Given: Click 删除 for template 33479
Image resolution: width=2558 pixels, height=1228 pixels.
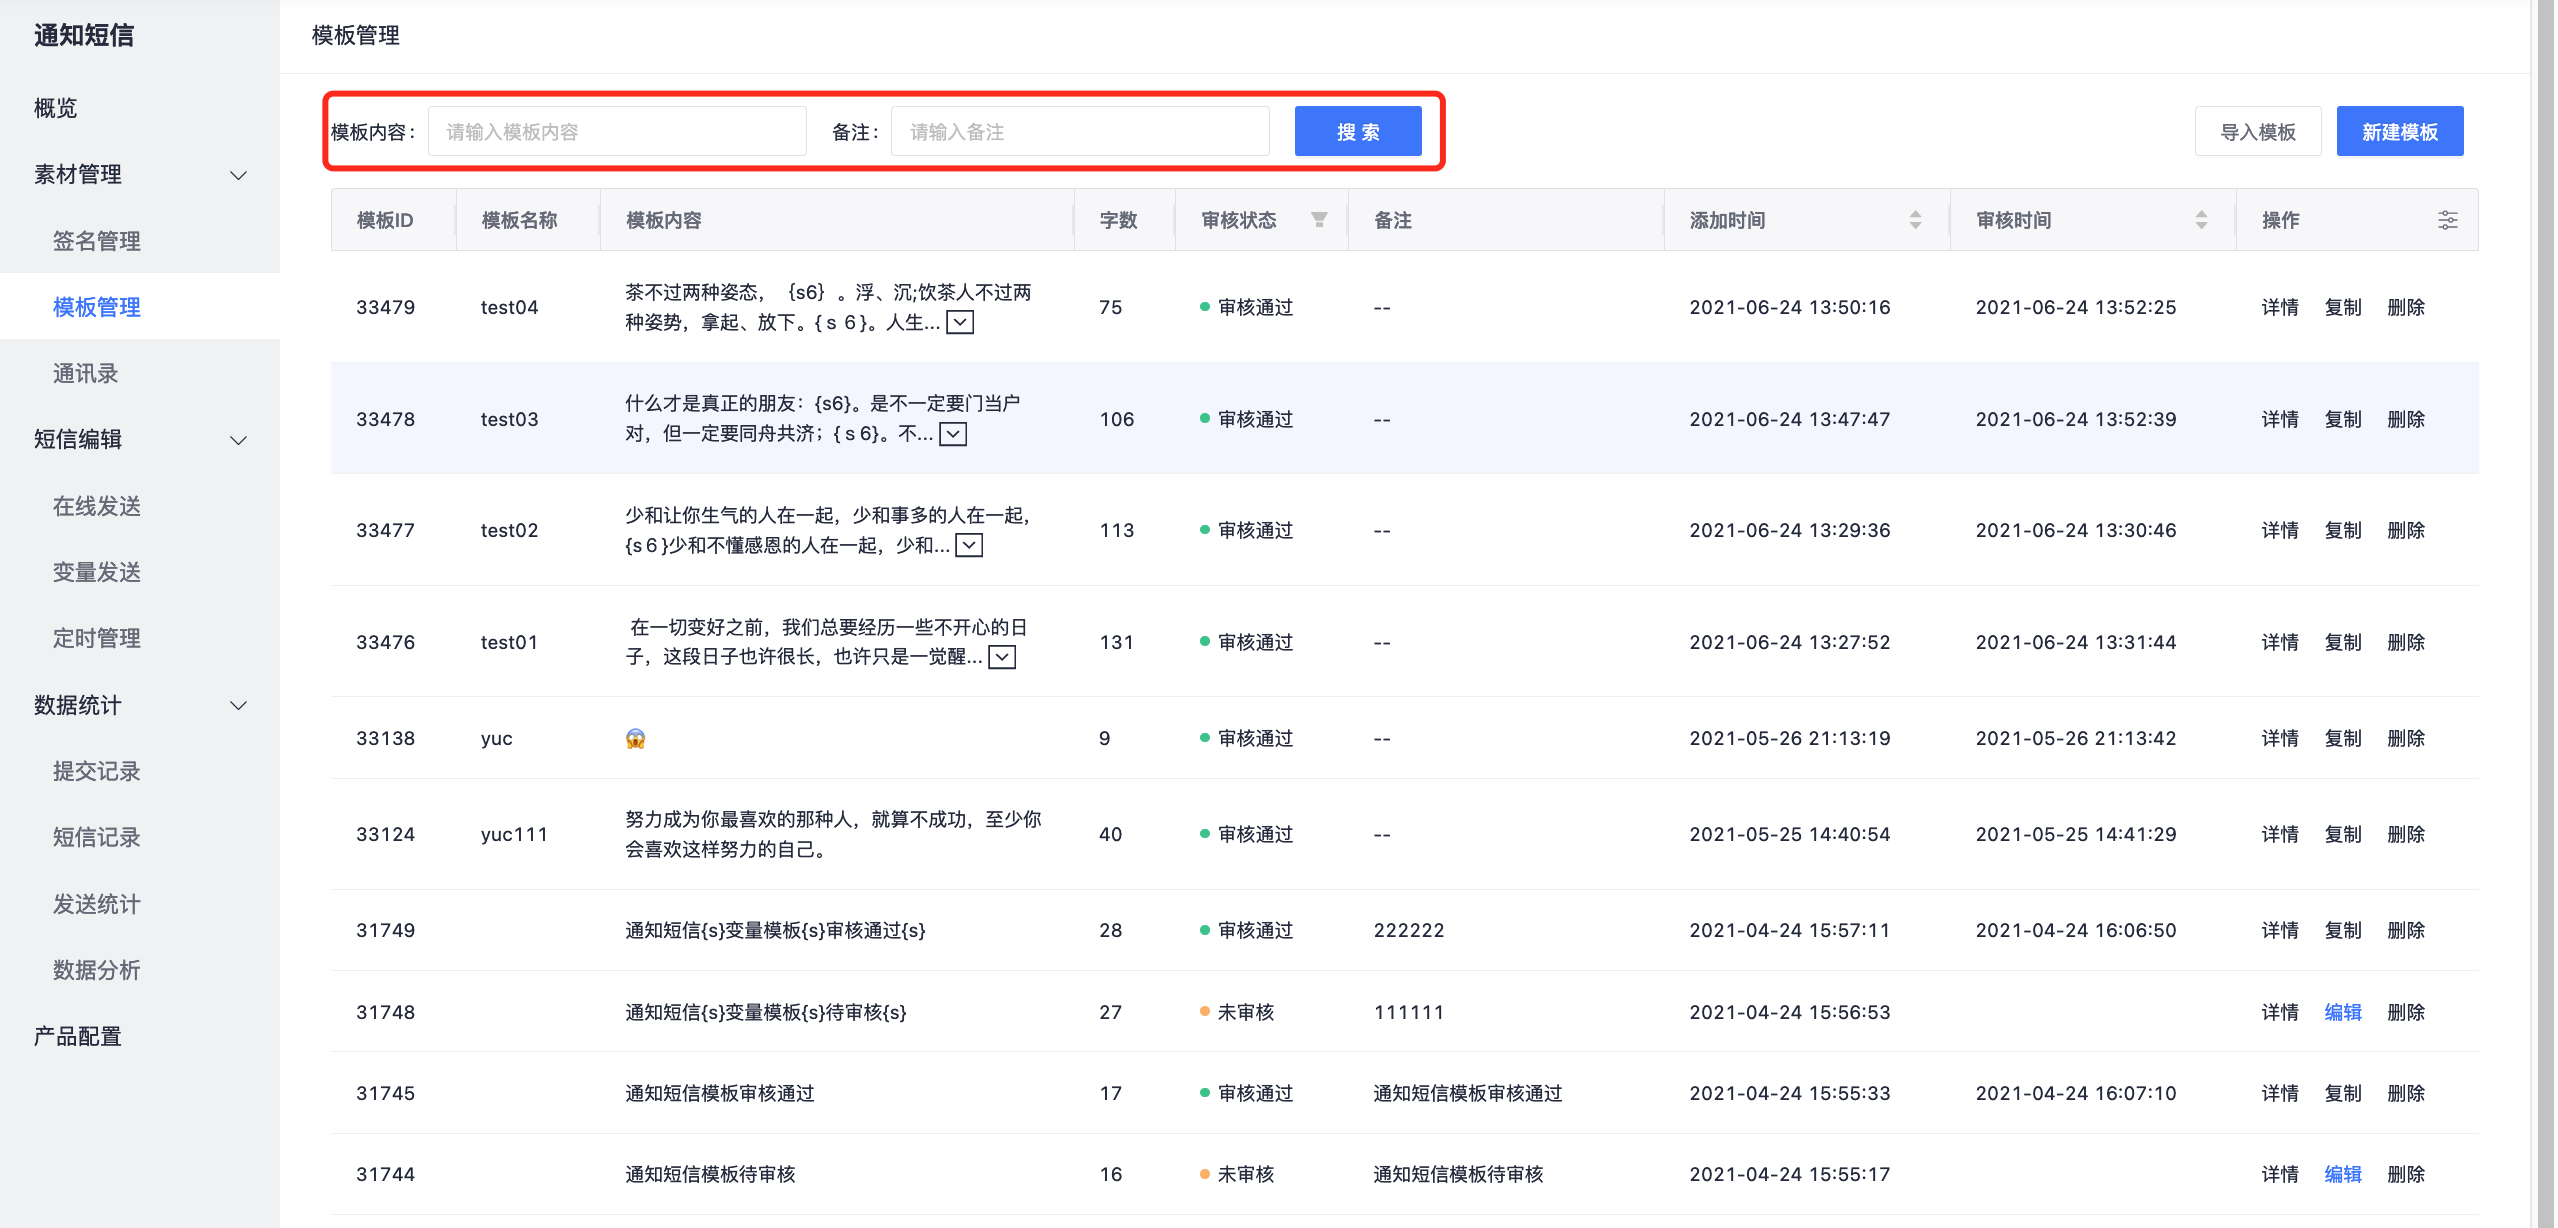Looking at the screenshot, I should tap(2406, 307).
